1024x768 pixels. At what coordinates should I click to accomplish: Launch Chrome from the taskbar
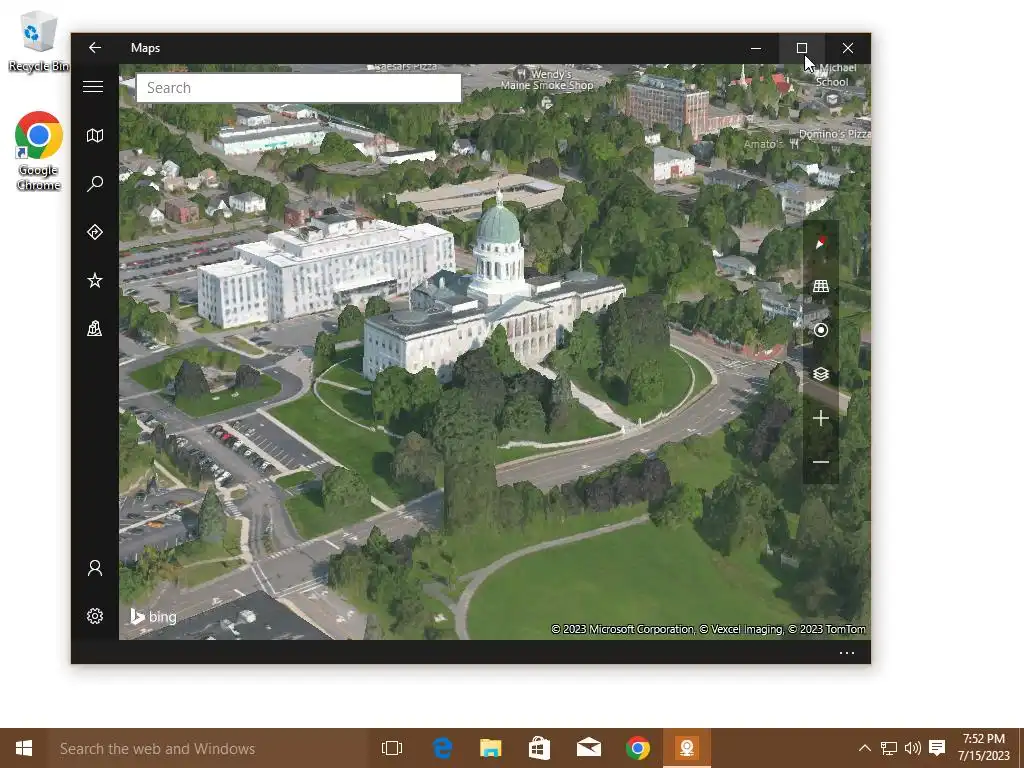click(x=637, y=748)
